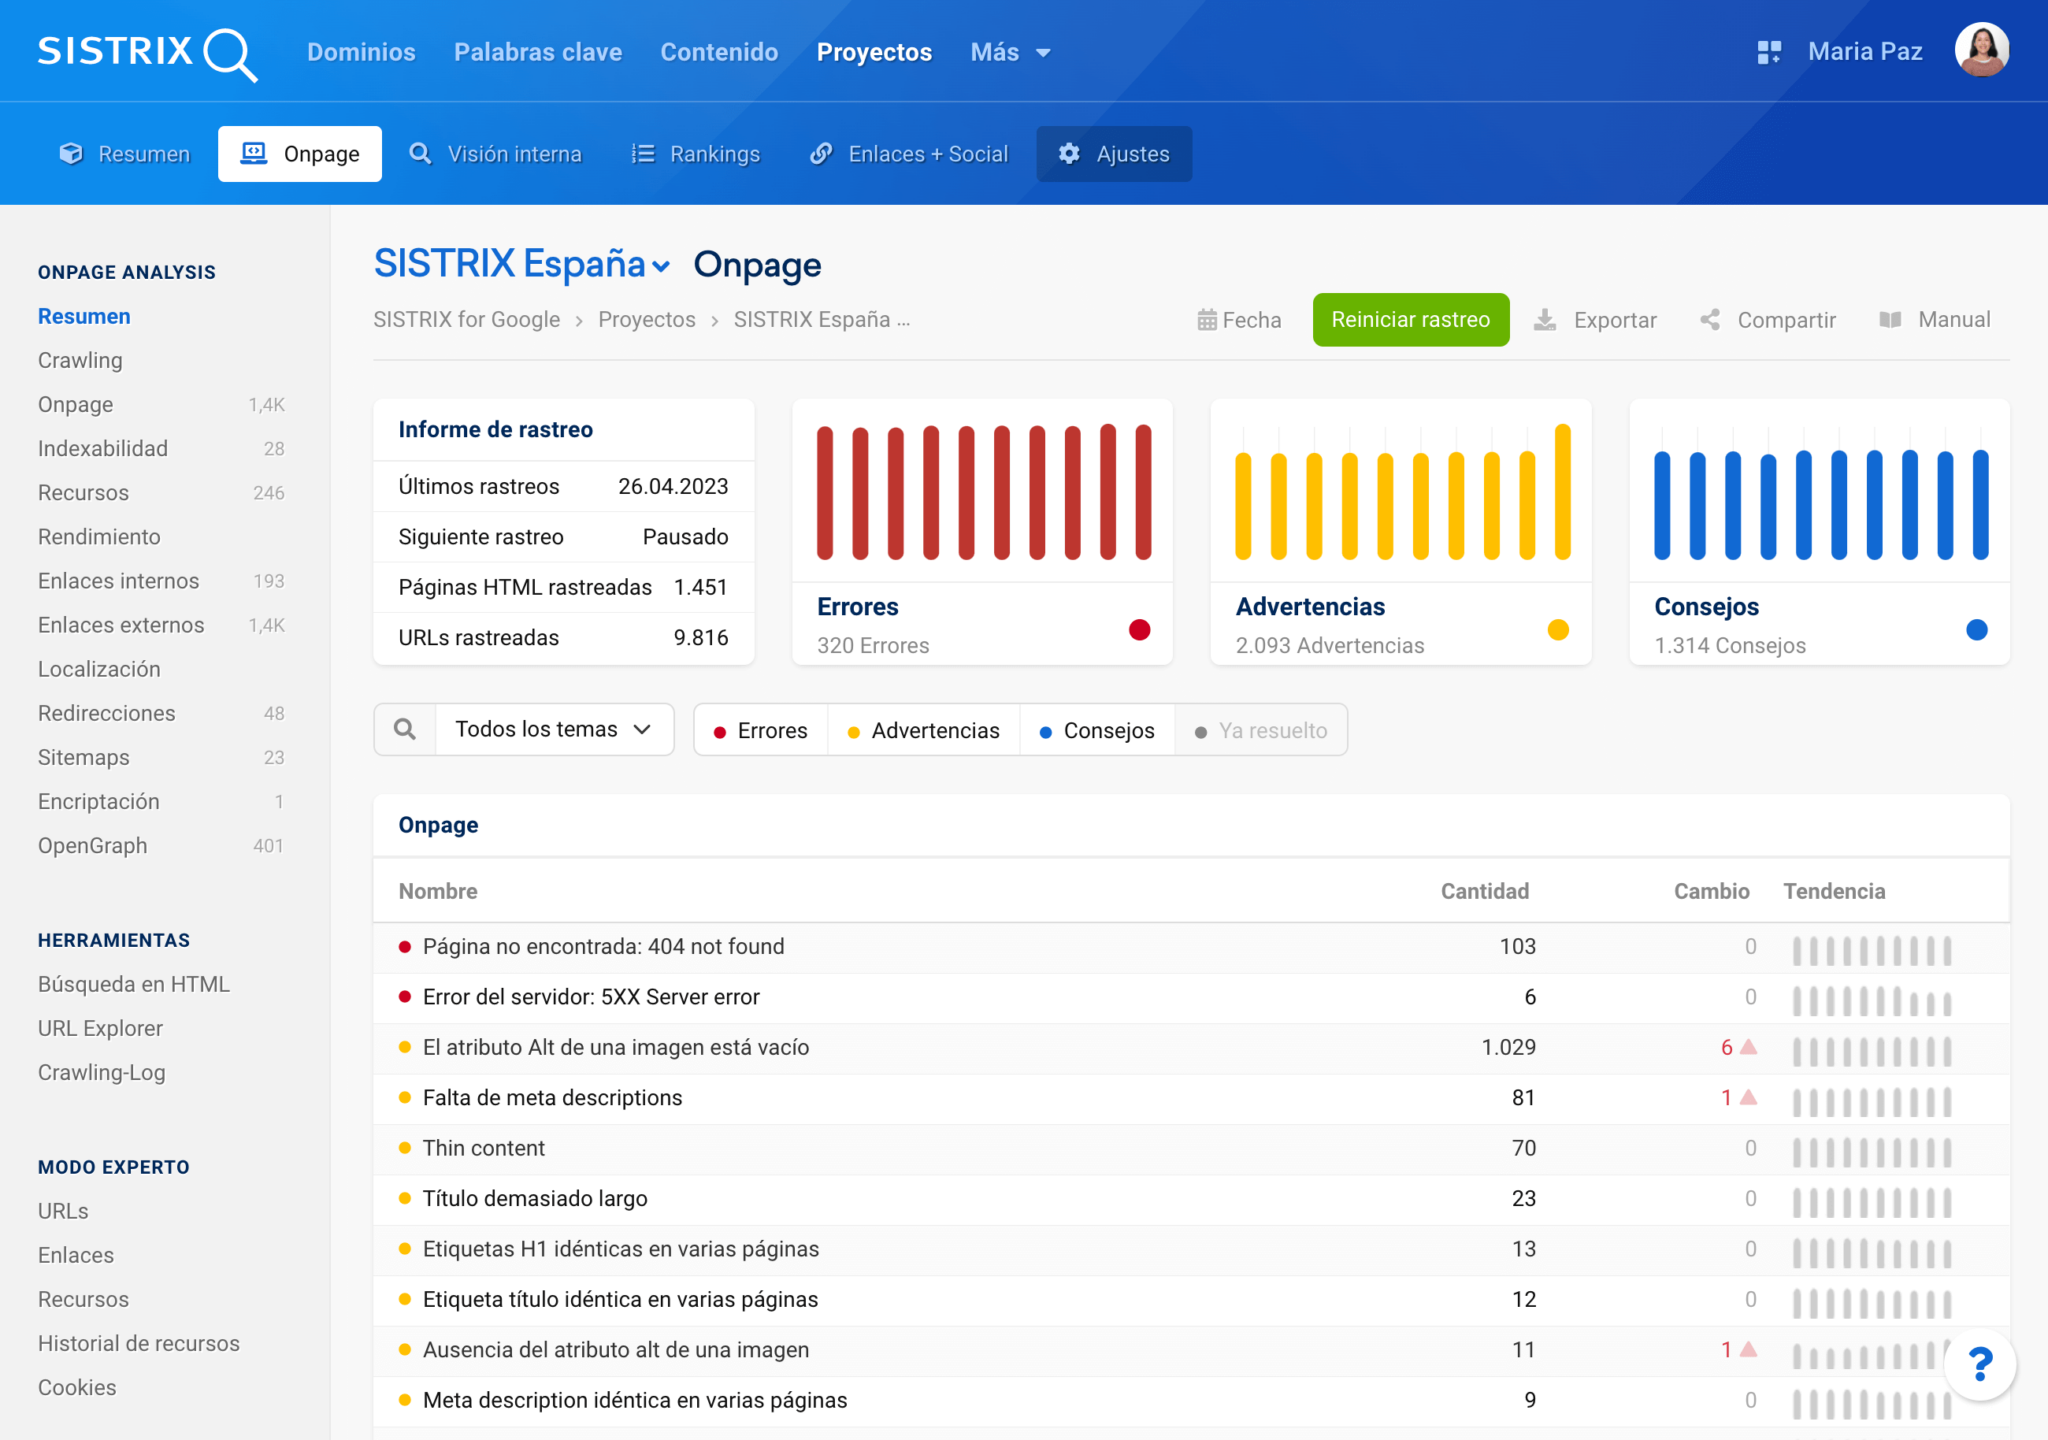This screenshot has height=1440, width=2048.
Task: Click the Fecha calendar icon
Action: pos(1207,319)
